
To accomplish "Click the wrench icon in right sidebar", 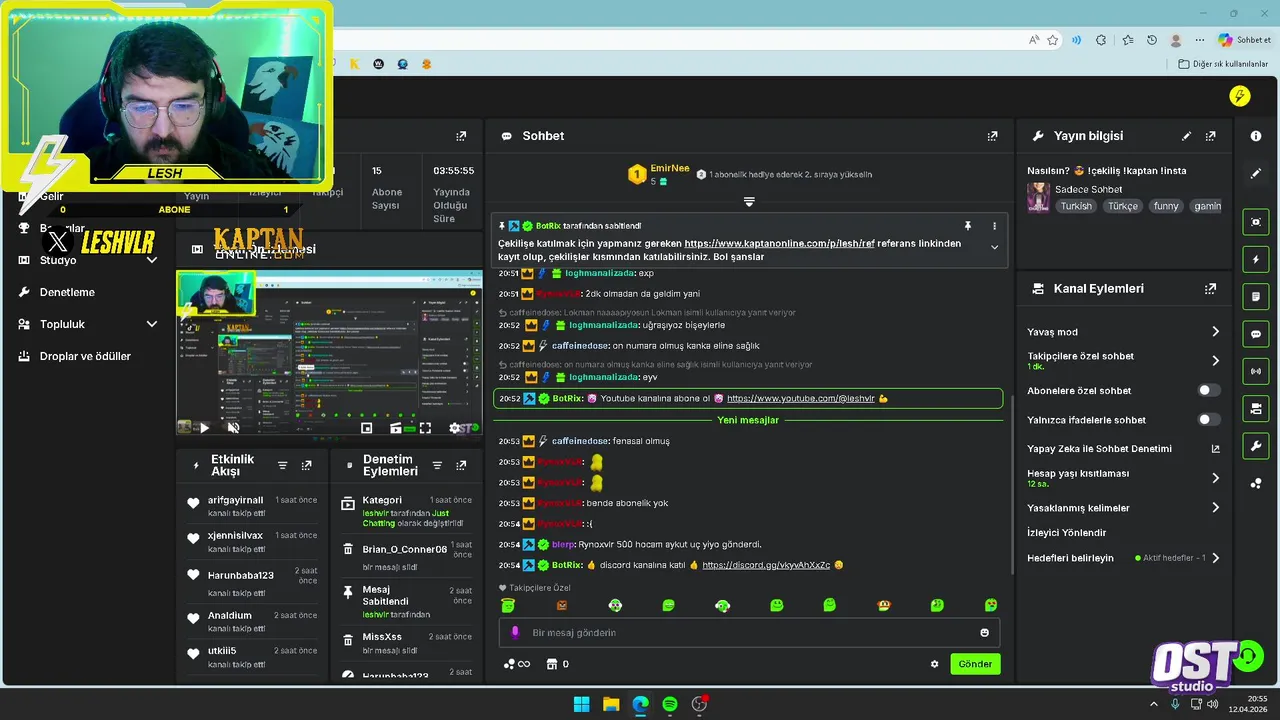I will (x=1256, y=446).
